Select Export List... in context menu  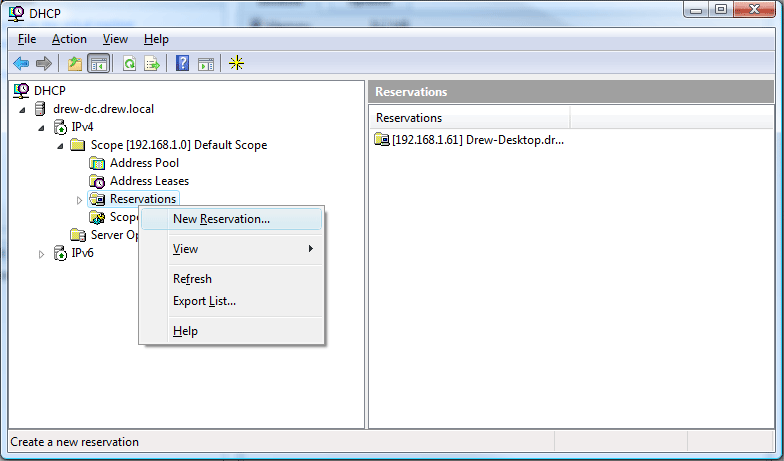pos(204,301)
